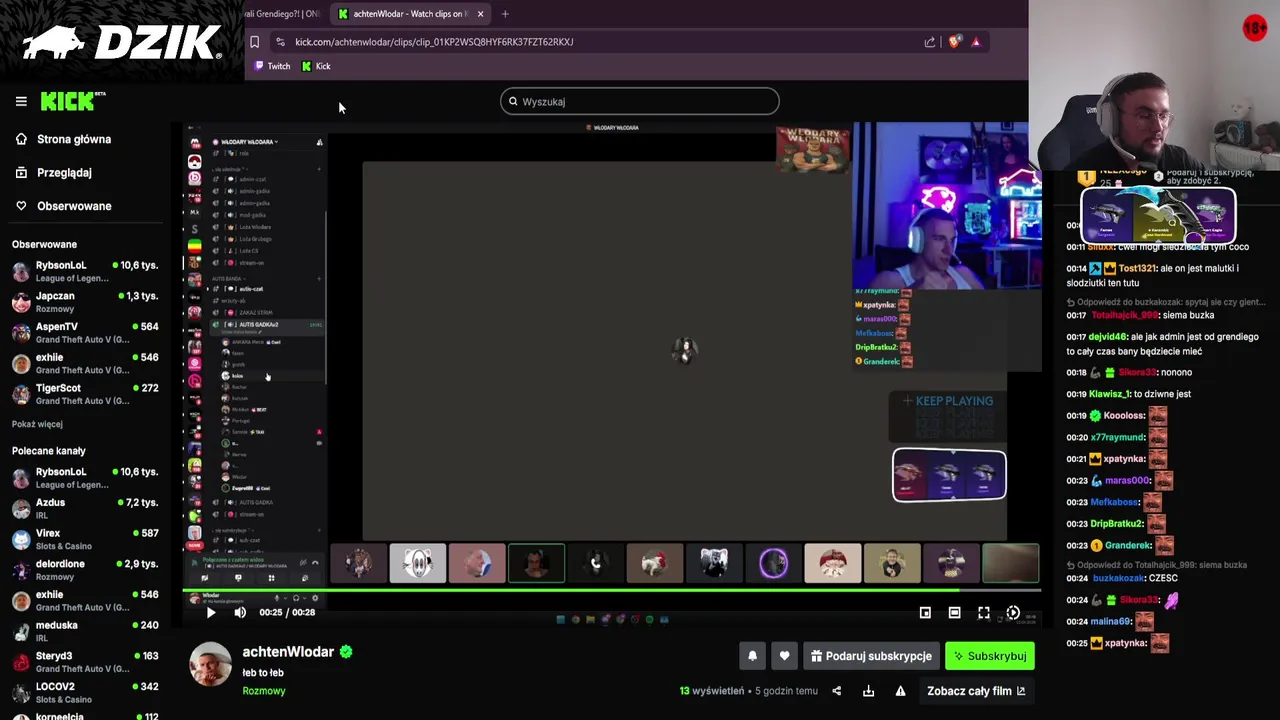This screenshot has width=1280, height=720.
Task: Open AspenTV channel in sidebar
Action: pyautogui.click(x=86, y=333)
